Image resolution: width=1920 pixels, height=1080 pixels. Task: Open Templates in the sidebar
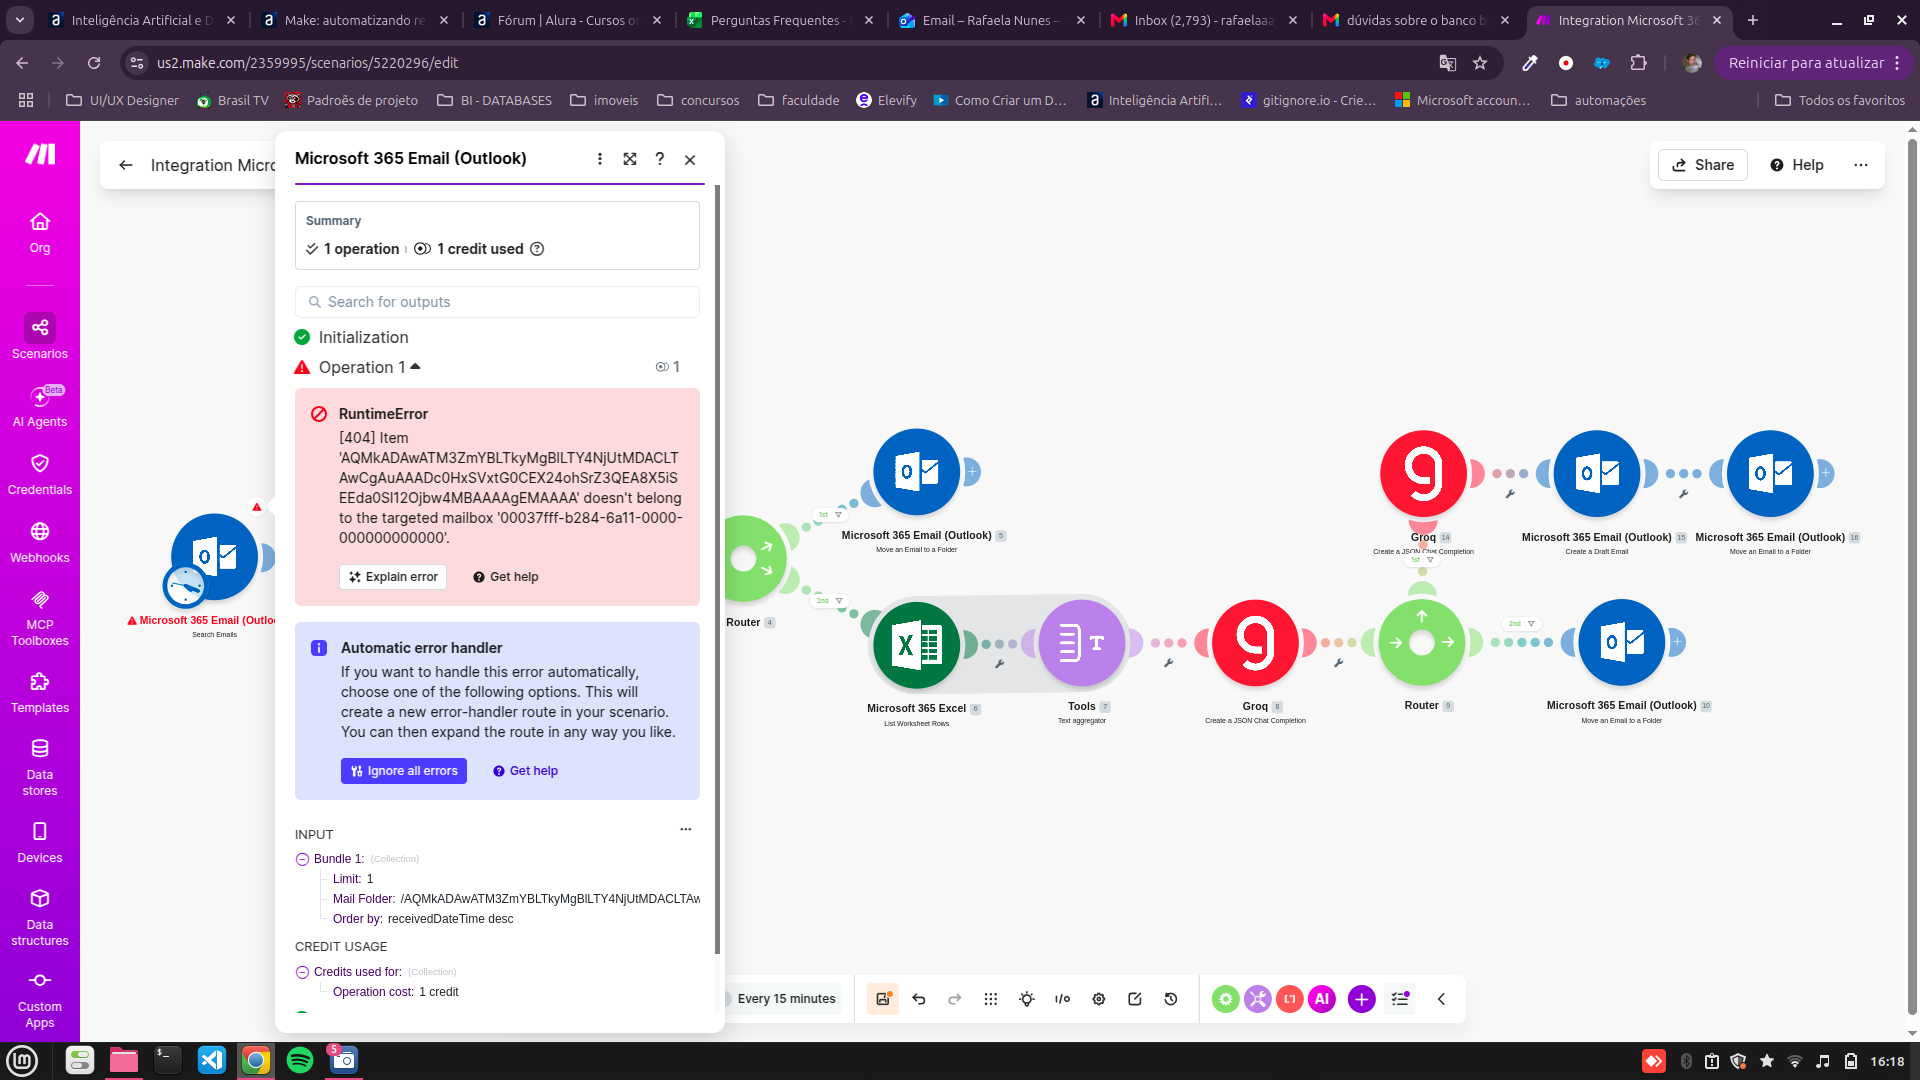(x=40, y=693)
